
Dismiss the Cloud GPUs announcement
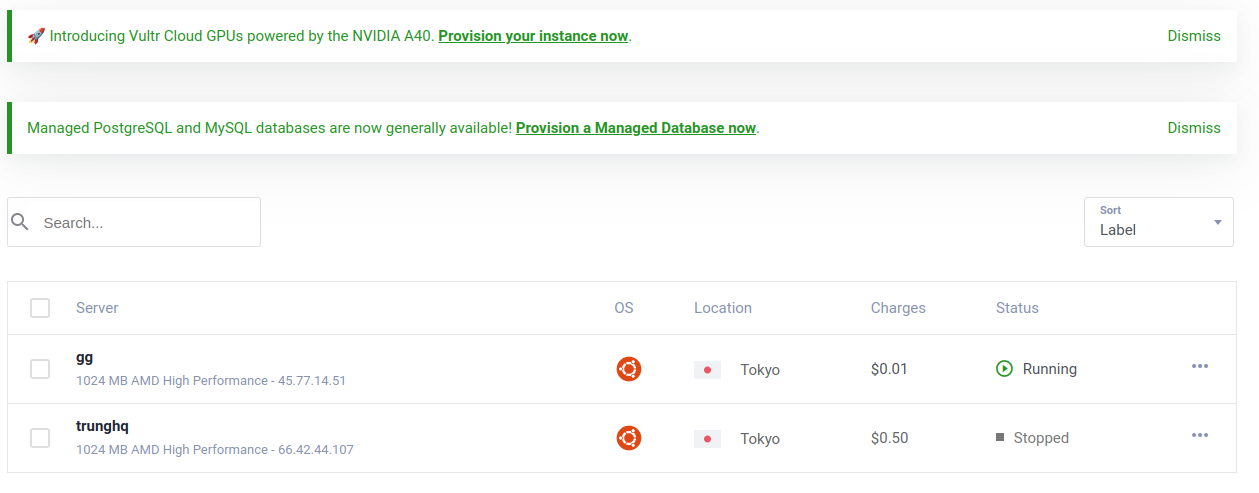(1194, 36)
